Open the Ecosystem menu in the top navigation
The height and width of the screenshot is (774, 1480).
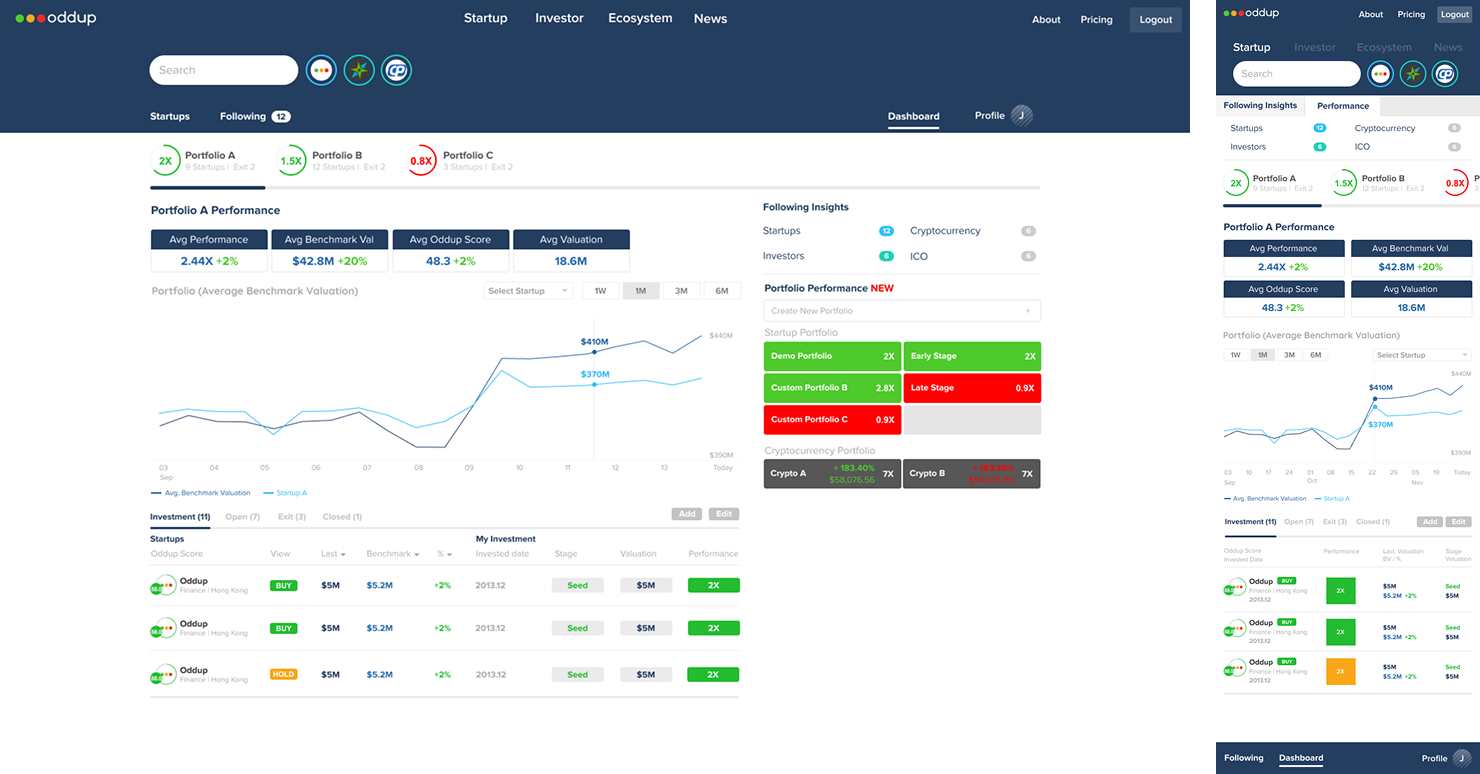(x=640, y=18)
